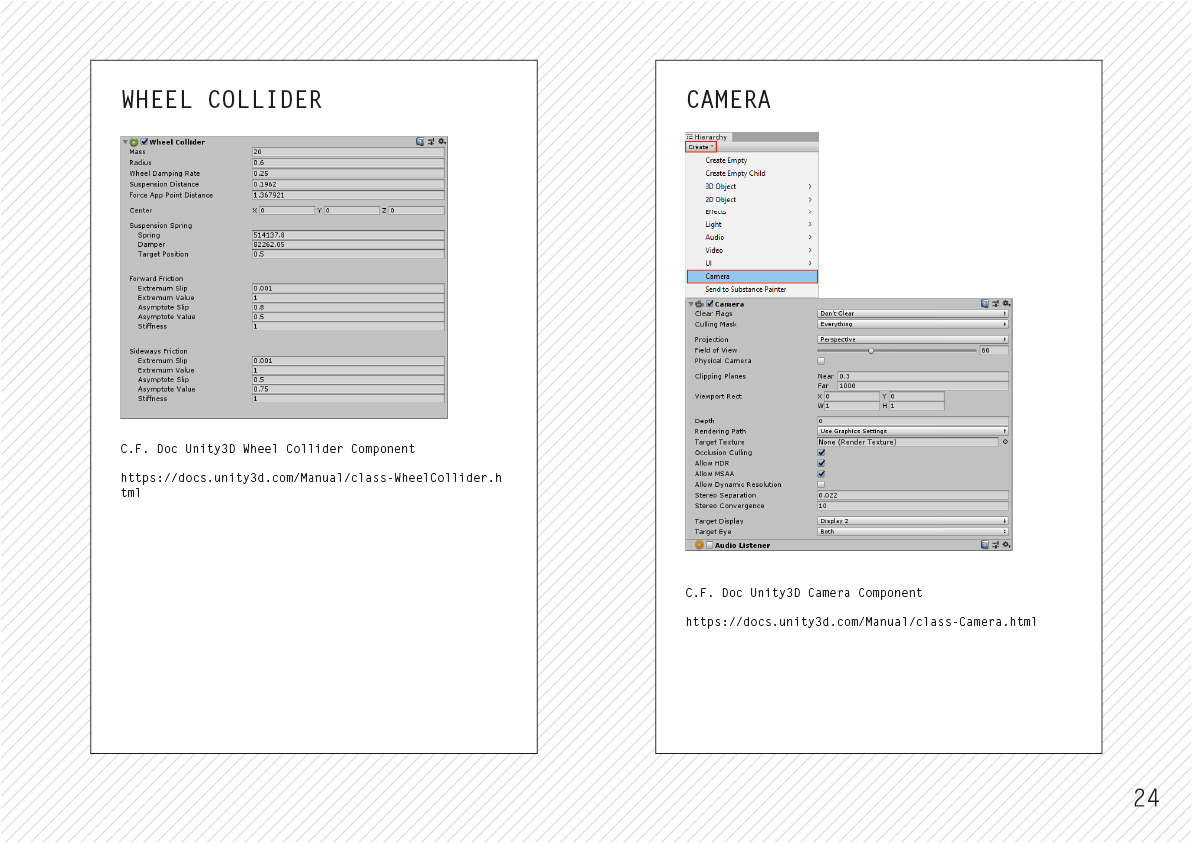
Task: Open Wheel Collider help reference book icon
Action: 420,141
